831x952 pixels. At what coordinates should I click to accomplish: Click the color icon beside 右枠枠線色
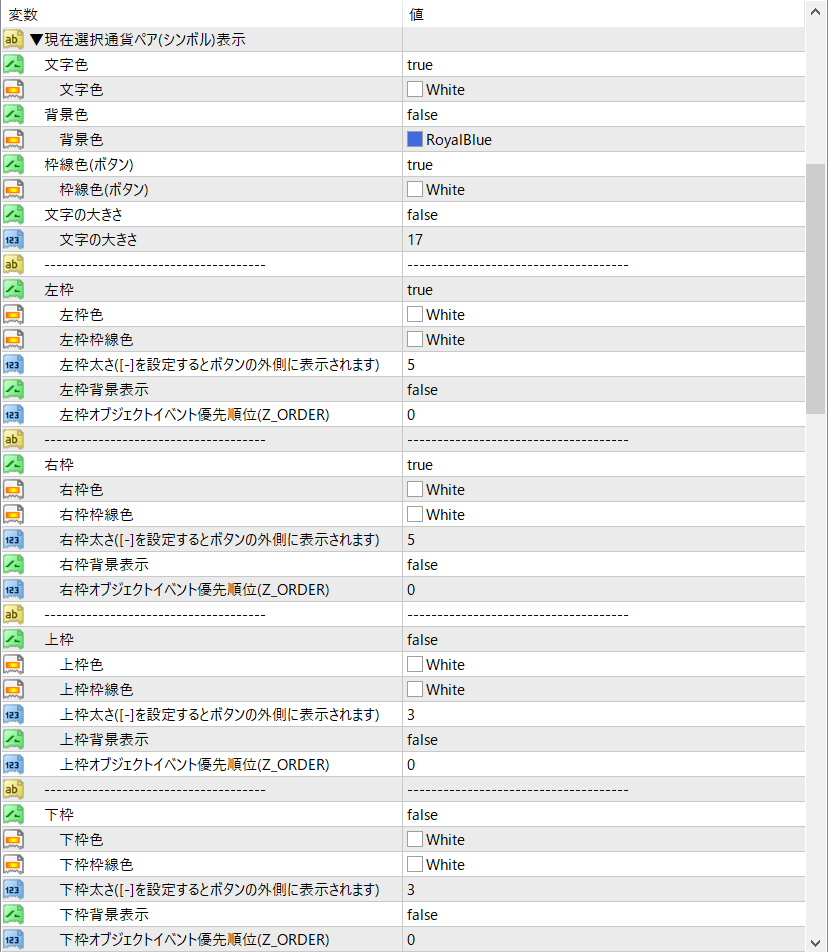click(x=13, y=514)
